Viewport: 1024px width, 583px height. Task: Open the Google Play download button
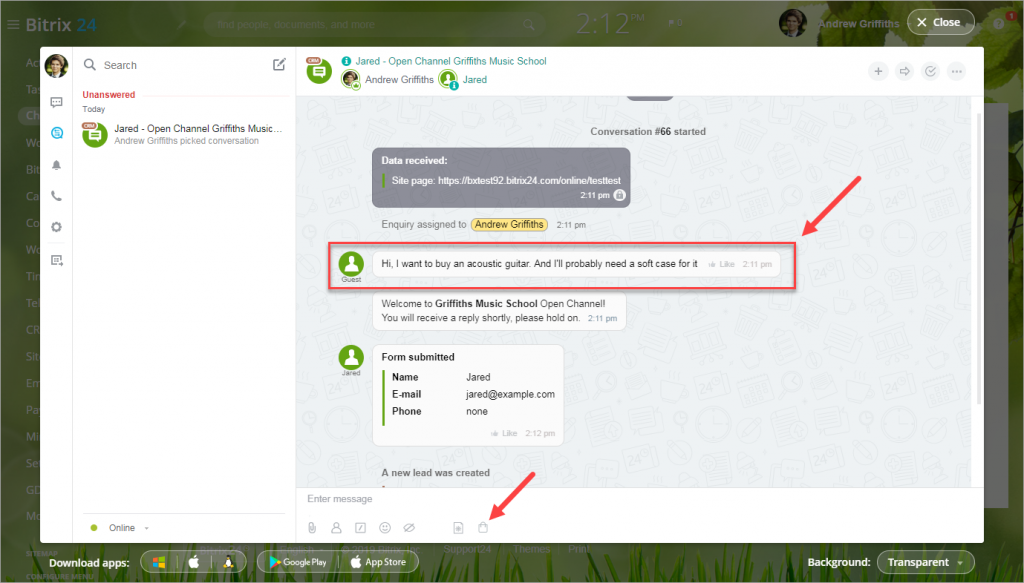[298, 562]
